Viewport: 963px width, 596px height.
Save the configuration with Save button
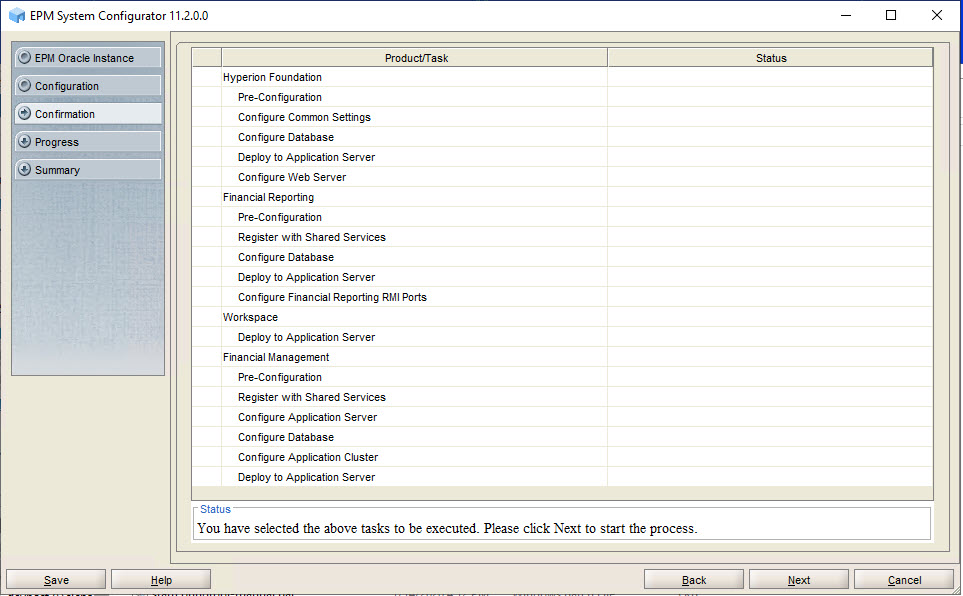click(x=56, y=579)
